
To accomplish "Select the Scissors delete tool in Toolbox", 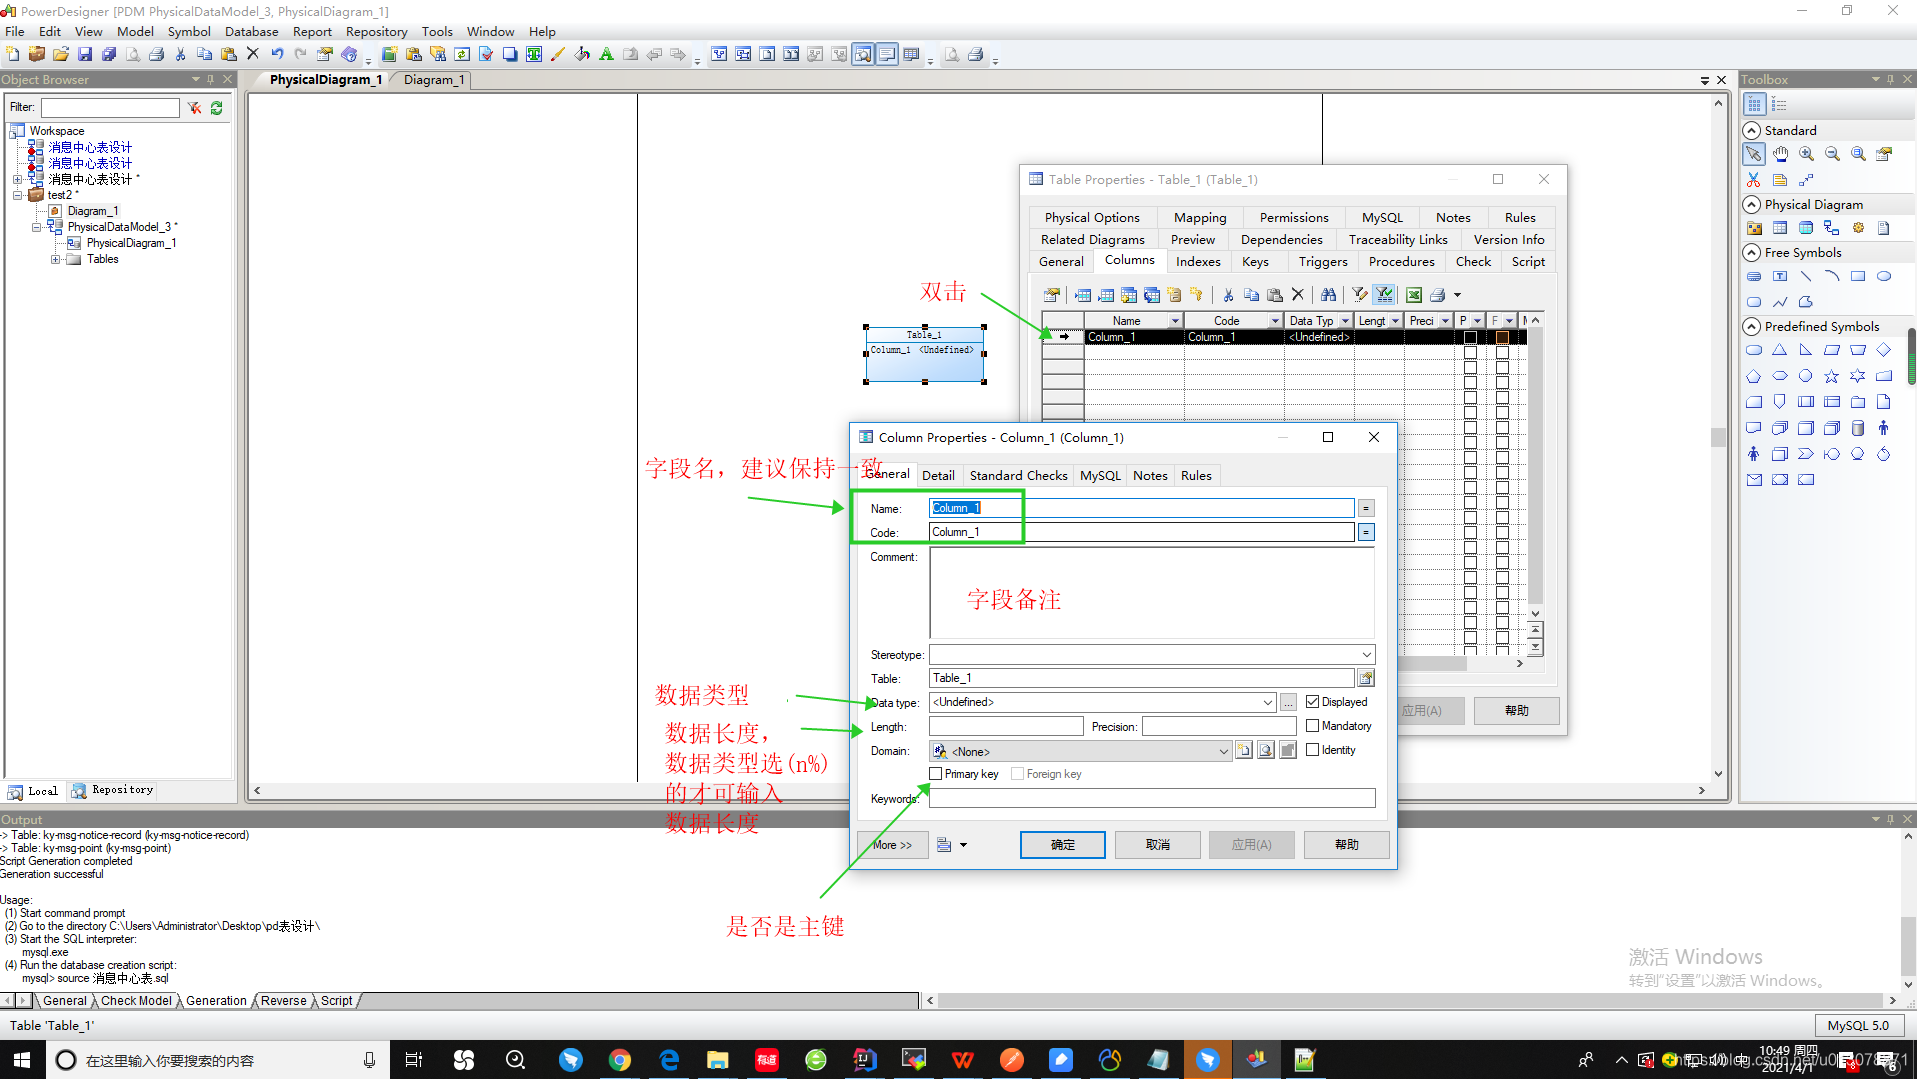I will [1753, 180].
